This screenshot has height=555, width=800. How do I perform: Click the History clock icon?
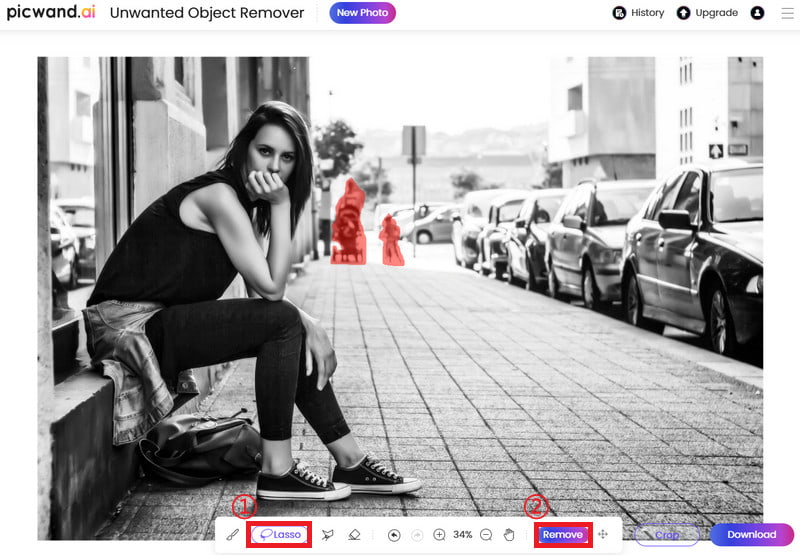coord(619,13)
